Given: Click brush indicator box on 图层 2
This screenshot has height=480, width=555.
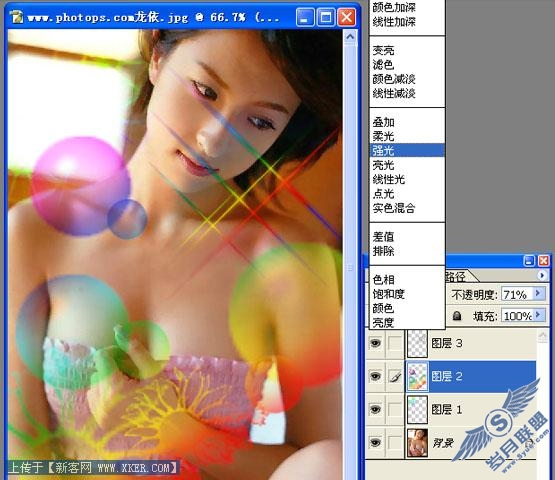Looking at the screenshot, I should point(394,376).
